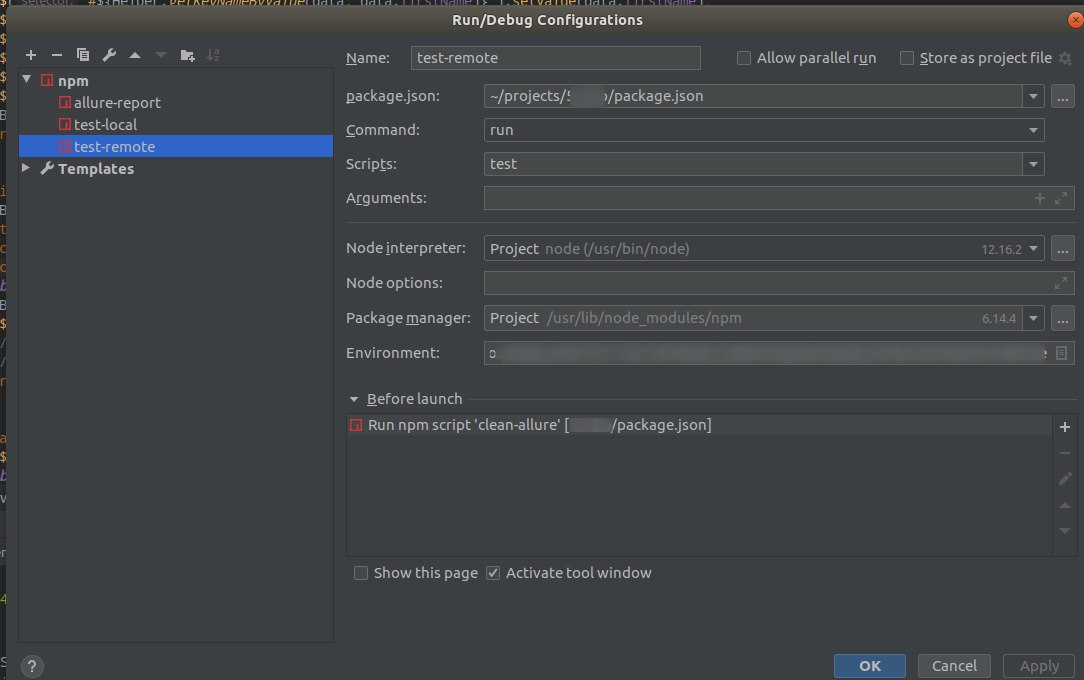The width and height of the screenshot is (1084, 680).
Task: Uncheck Activate tool window
Action: pos(493,573)
